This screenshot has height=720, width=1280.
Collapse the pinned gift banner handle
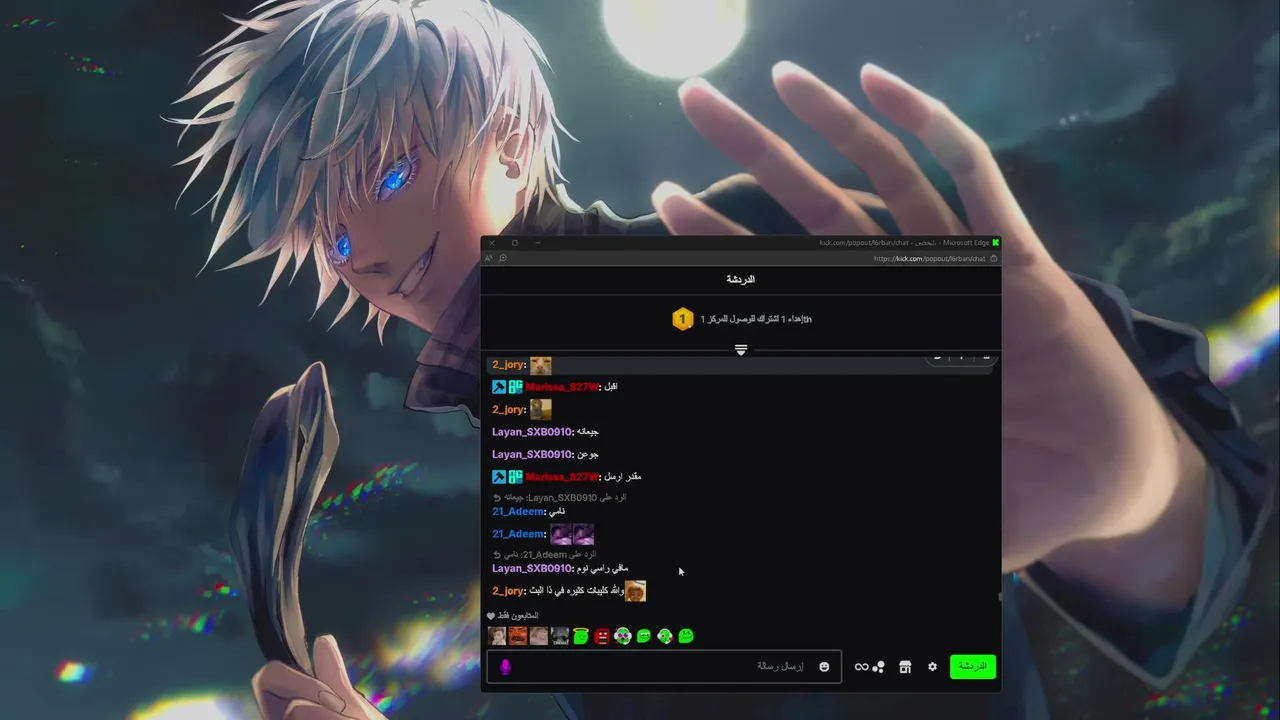click(x=741, y=350)
